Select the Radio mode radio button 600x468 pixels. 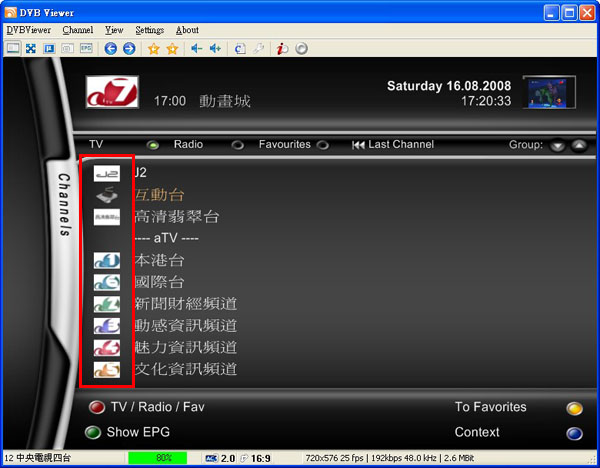[238, 145]
